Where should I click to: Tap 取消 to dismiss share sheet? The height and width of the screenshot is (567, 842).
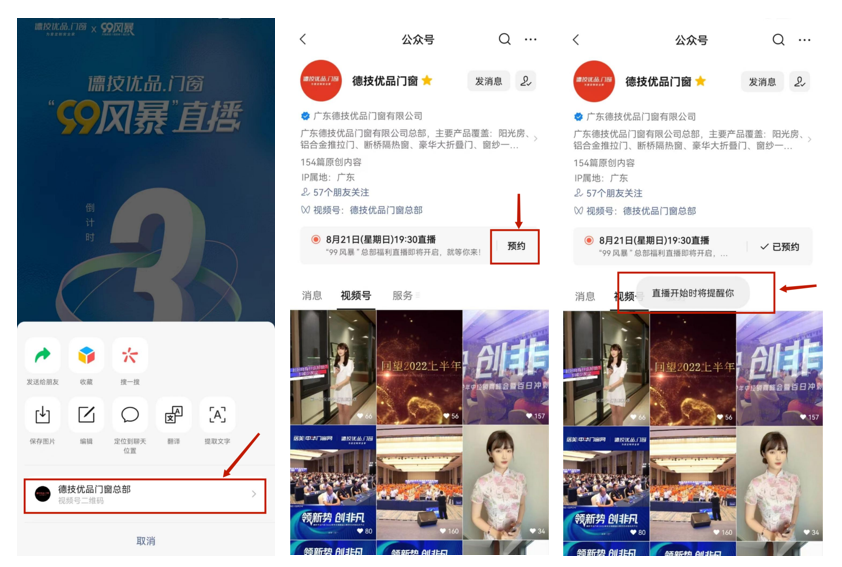point(146,541)
